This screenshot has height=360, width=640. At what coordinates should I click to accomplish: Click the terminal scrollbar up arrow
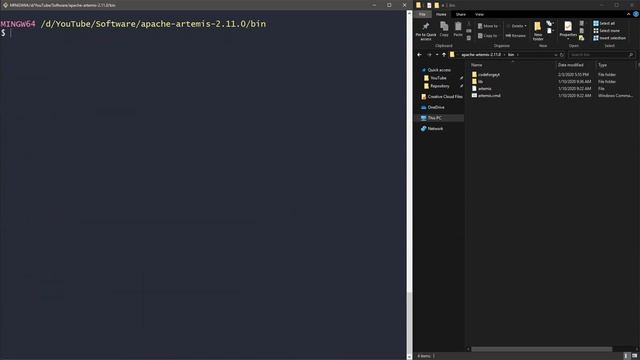tap(409, 13)
